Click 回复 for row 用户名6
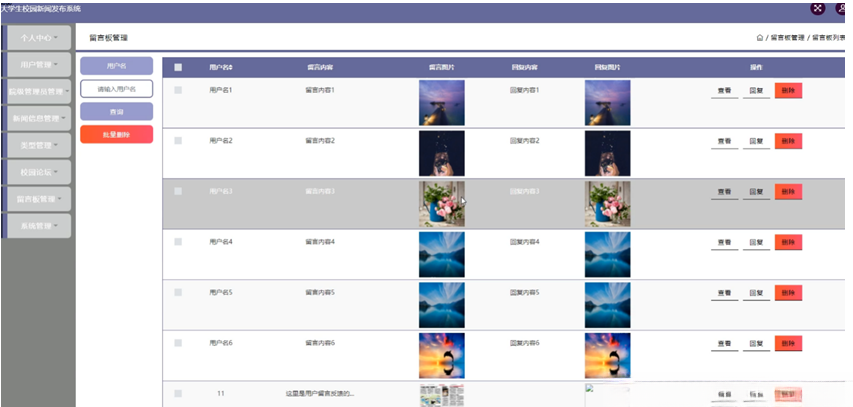Image resolution: width=853 pixels, height=407 pixels. click(x=756, y=344)
